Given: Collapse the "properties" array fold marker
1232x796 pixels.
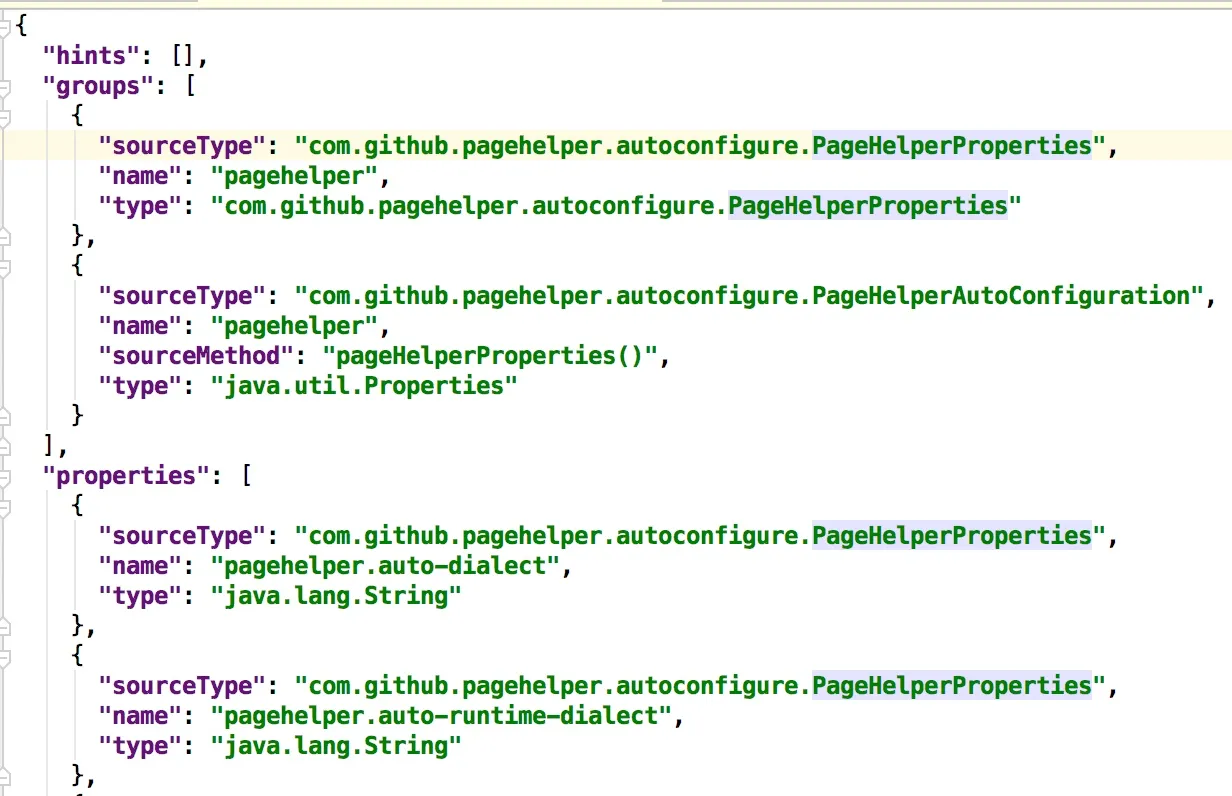Looking at the screenshot, I should point(4,476).
